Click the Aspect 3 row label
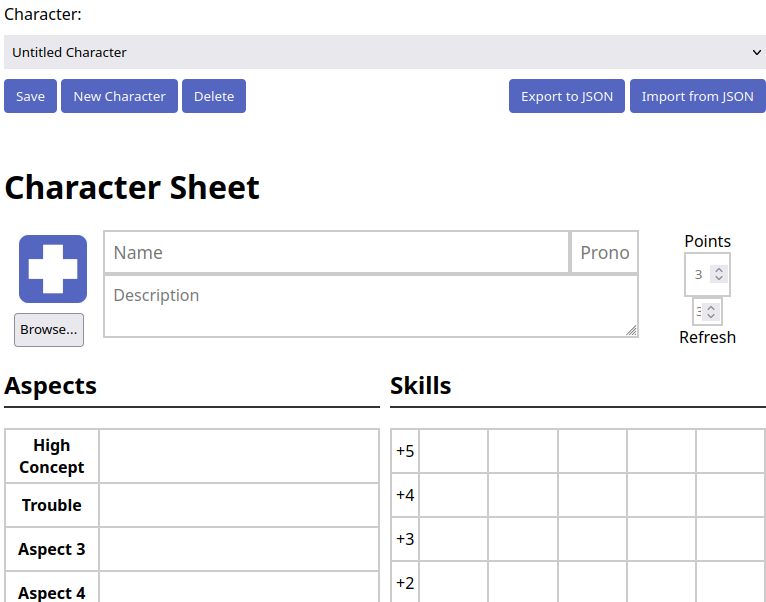 (x=52, y=549)
